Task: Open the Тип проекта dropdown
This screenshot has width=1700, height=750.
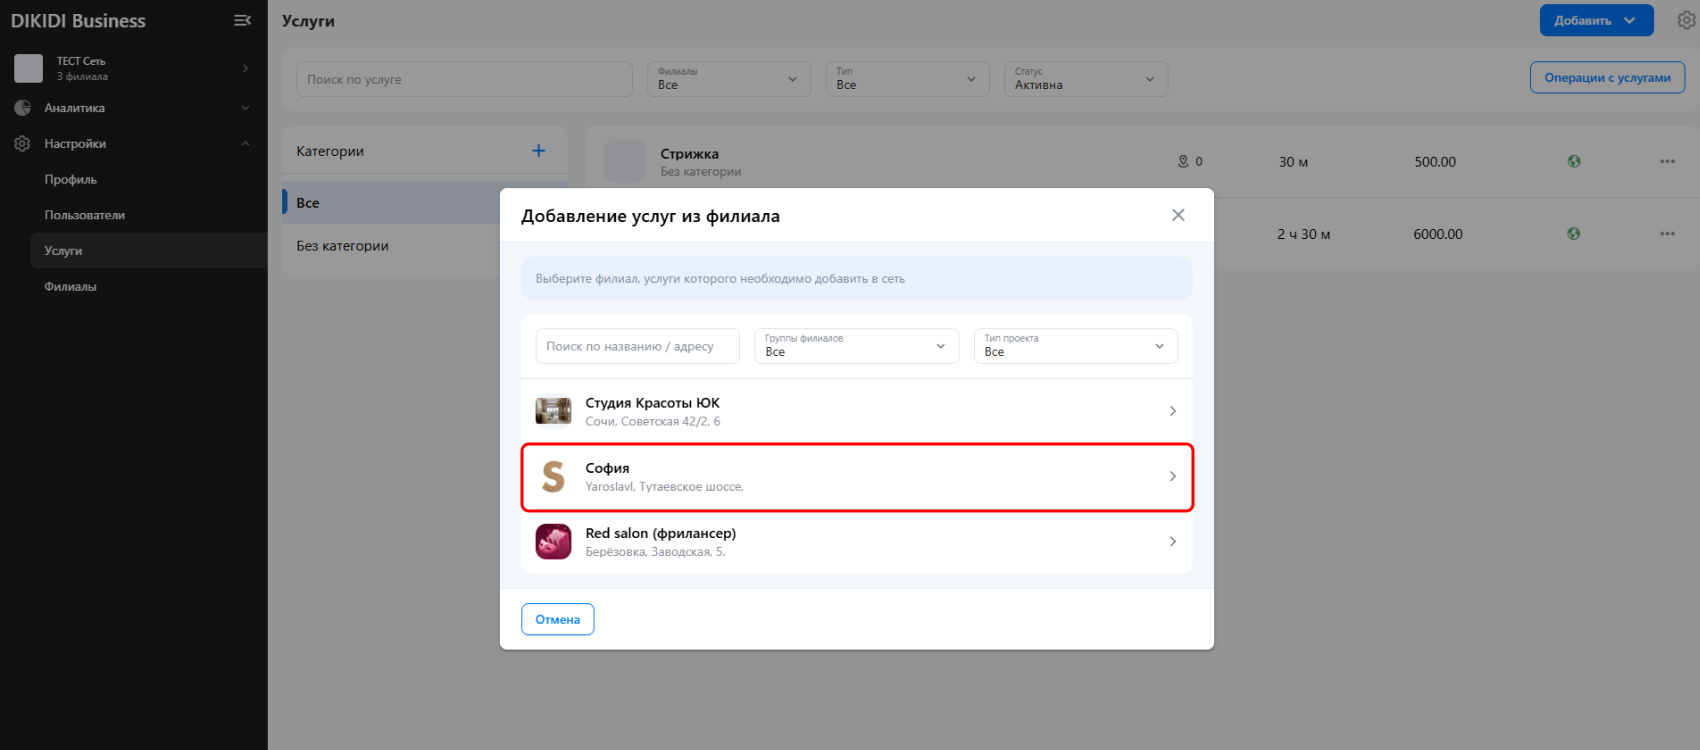Action: tap(1075, 346)
